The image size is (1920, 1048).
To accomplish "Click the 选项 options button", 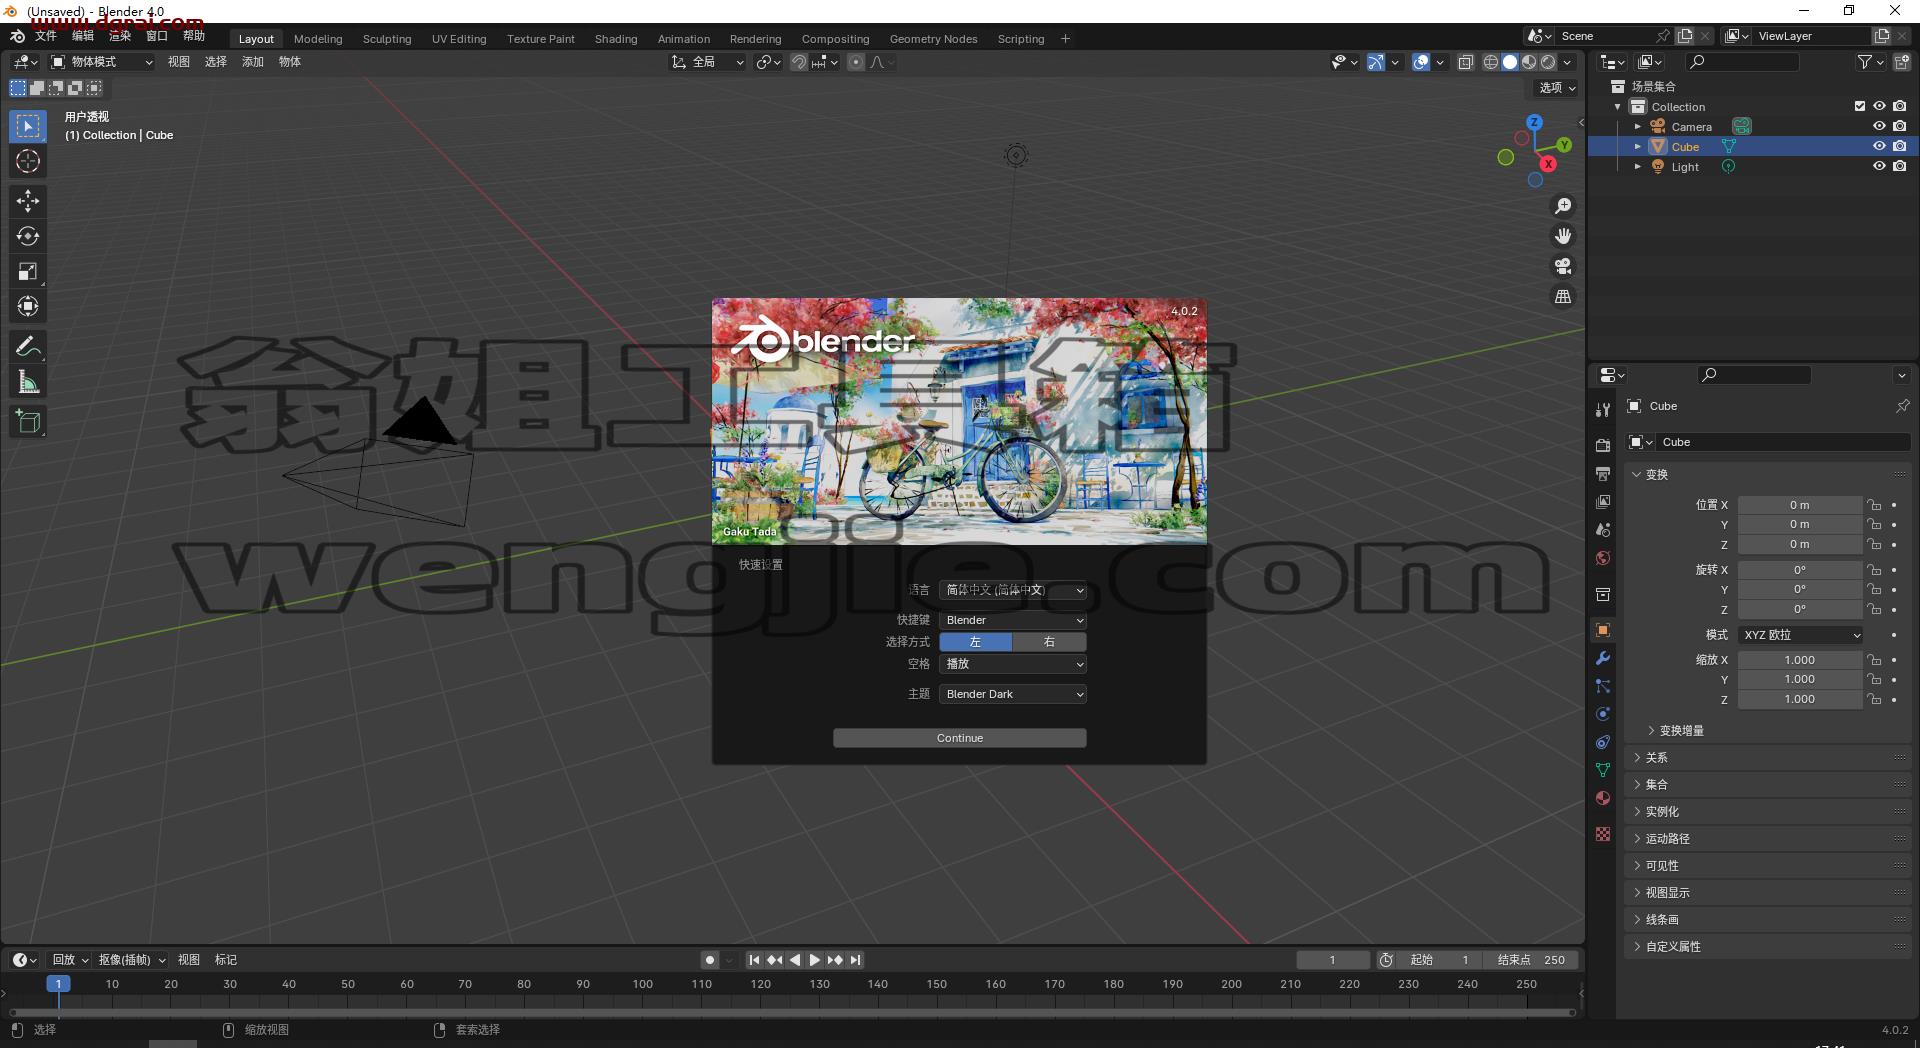I will point(1557,88).
